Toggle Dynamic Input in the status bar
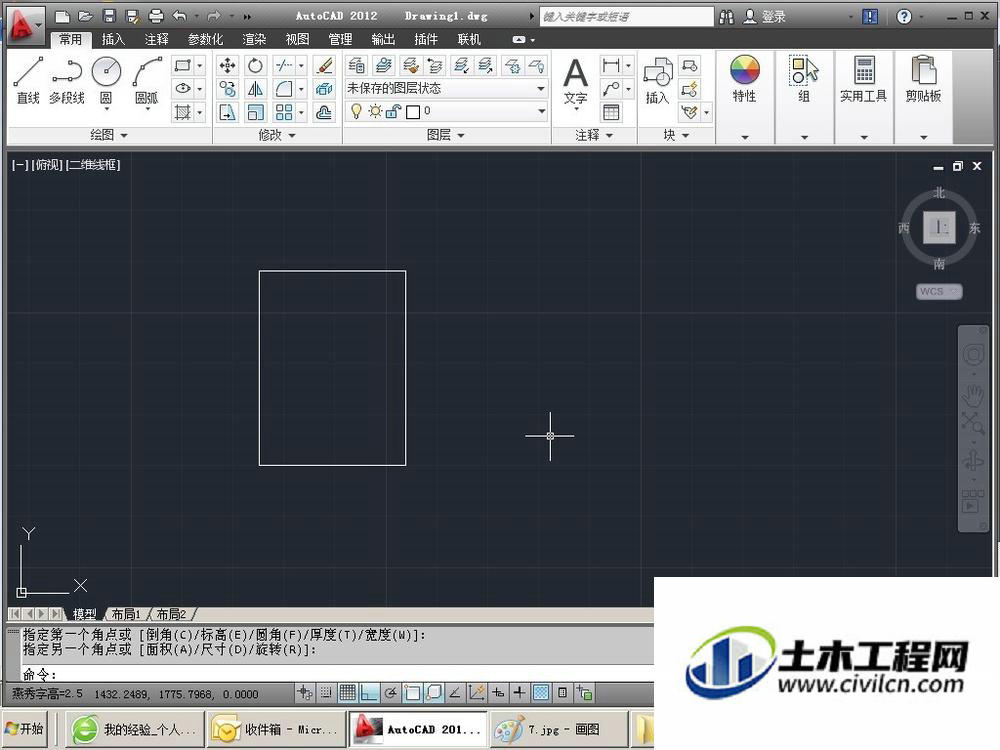Screen dimensions: 1000x750 point(498,693)
